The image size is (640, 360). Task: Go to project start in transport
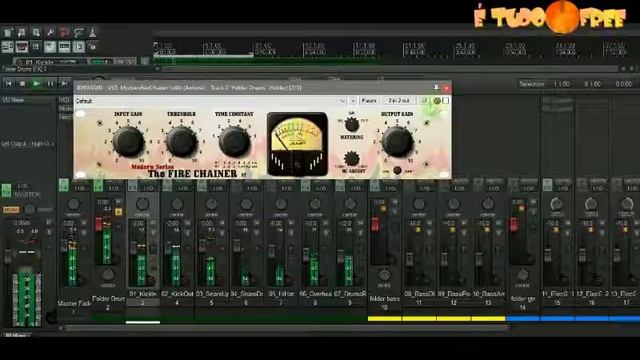pyautogui.click(x=9, y=84)
